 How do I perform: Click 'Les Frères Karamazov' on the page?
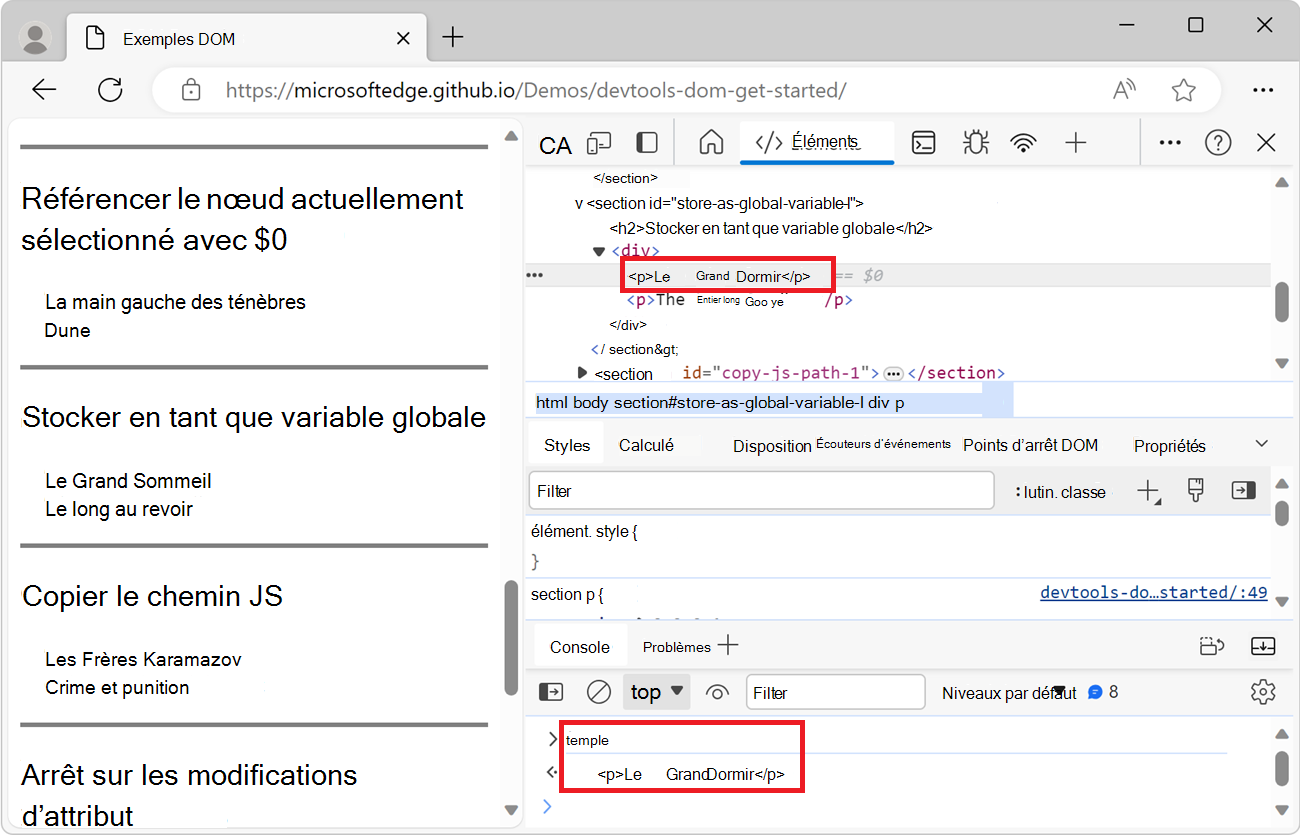[x=143, y=659]
